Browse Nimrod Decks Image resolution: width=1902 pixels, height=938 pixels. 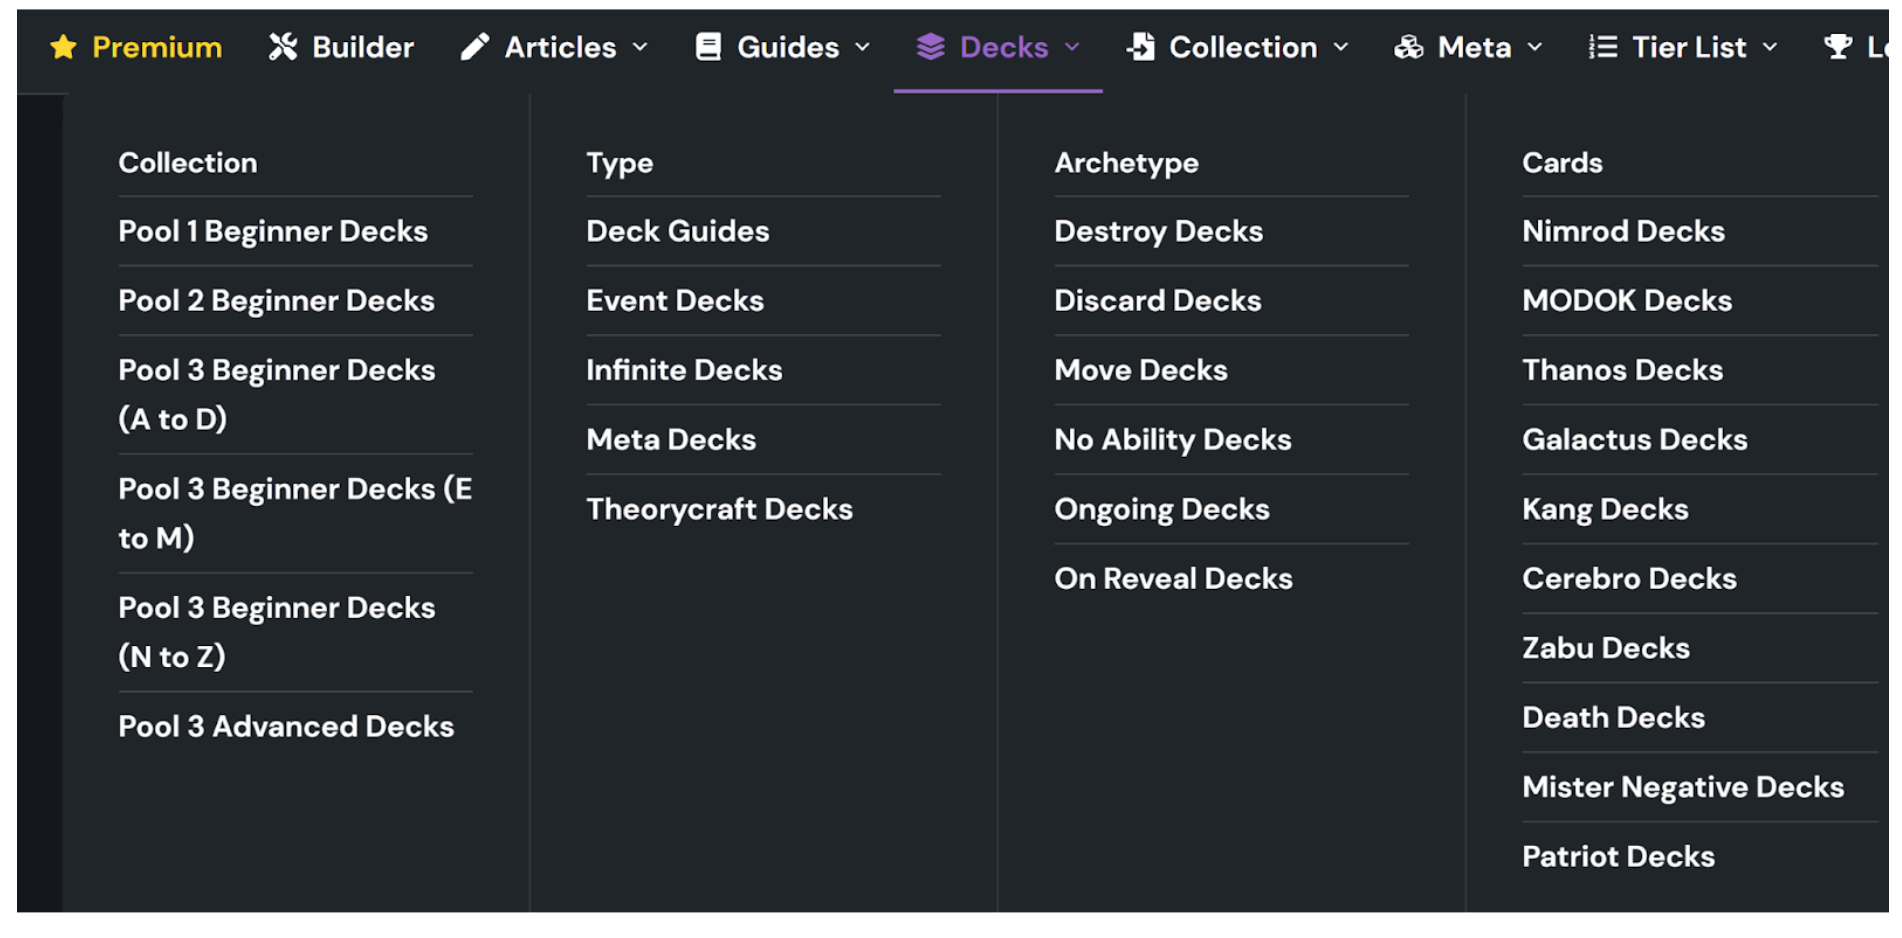(1623, 231)
